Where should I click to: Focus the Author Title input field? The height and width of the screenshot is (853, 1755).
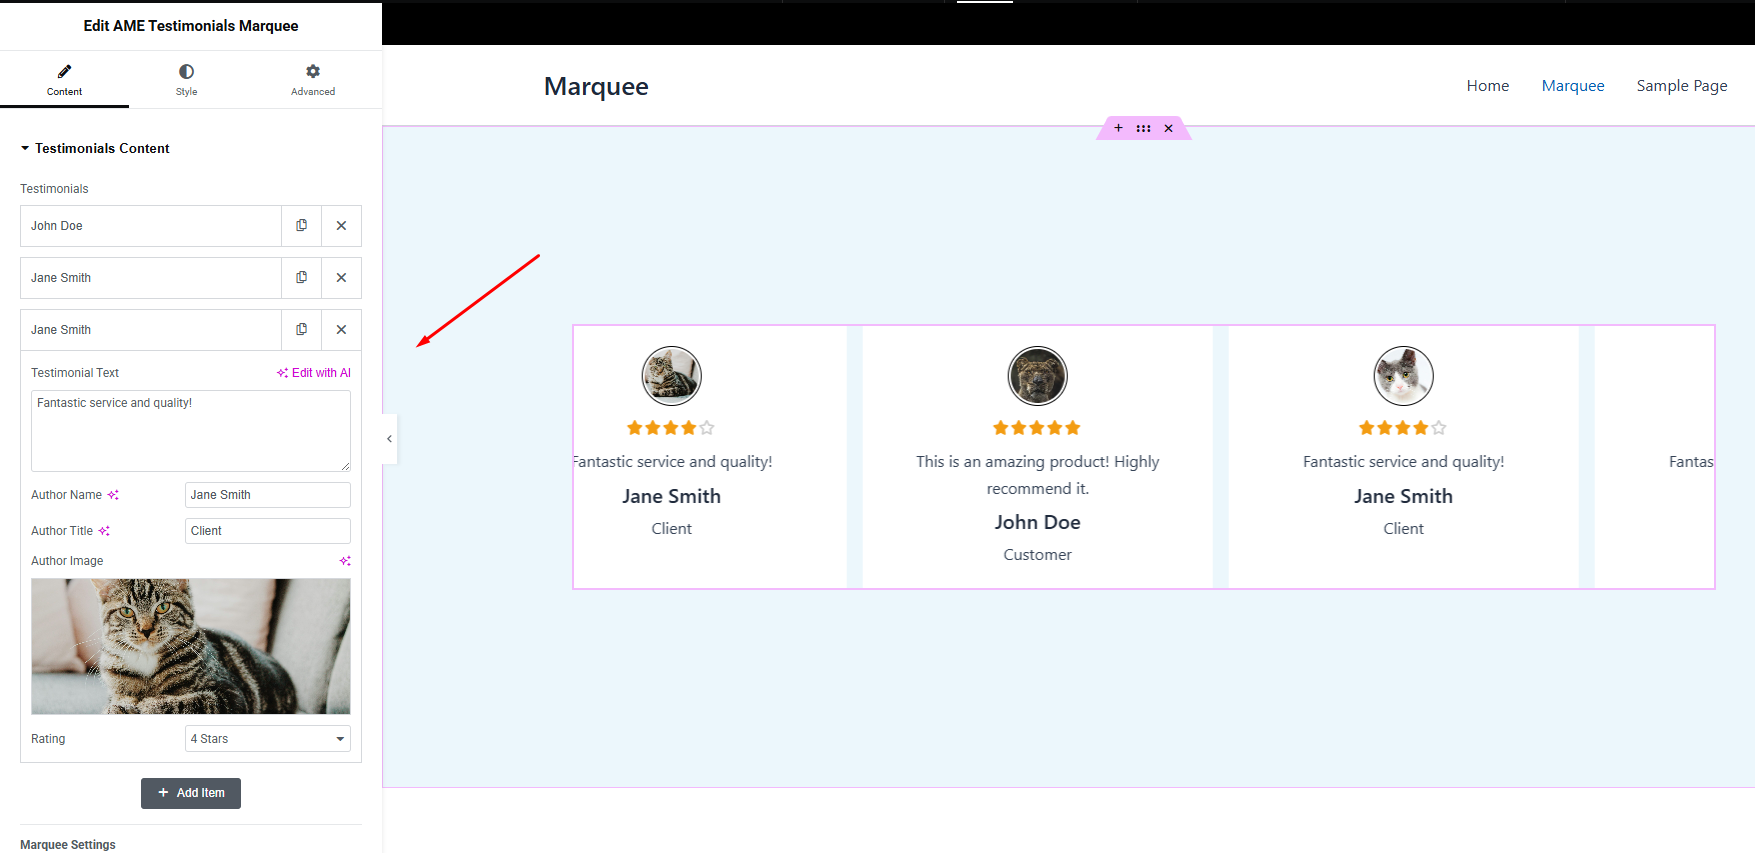tap(268, 531)
